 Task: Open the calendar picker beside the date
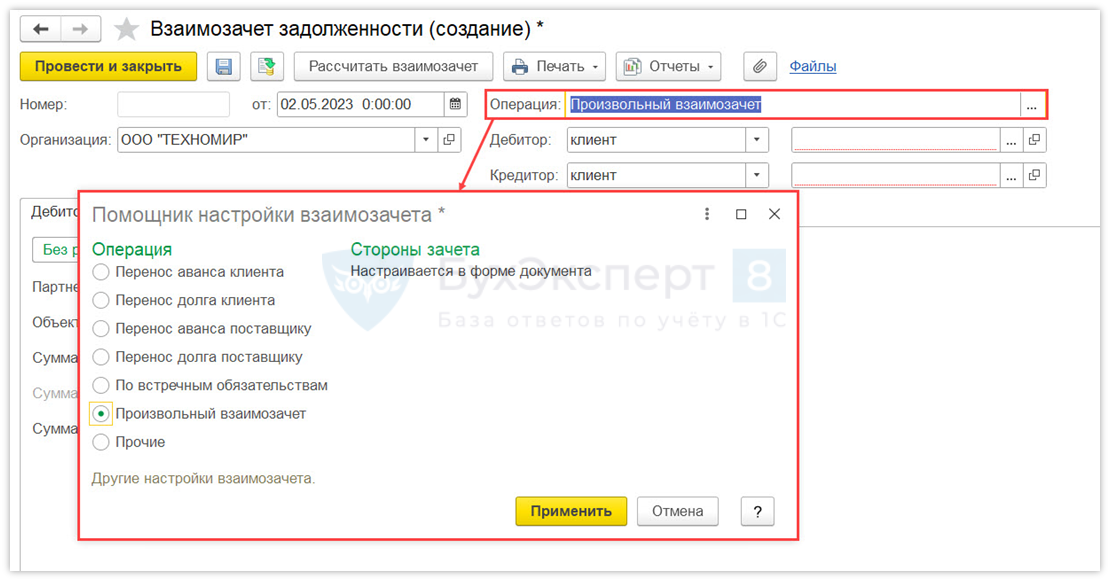tap(455, 104)
